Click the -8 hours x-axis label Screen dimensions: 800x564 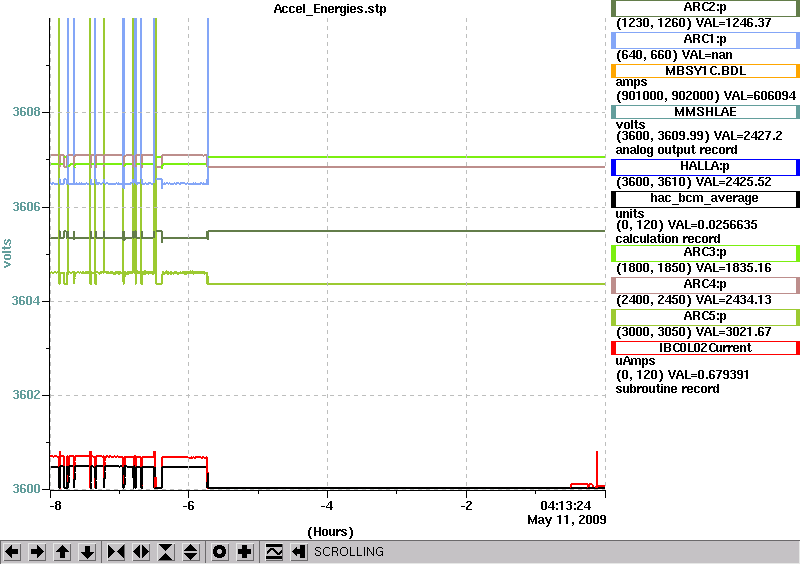(x=55, y=506)
